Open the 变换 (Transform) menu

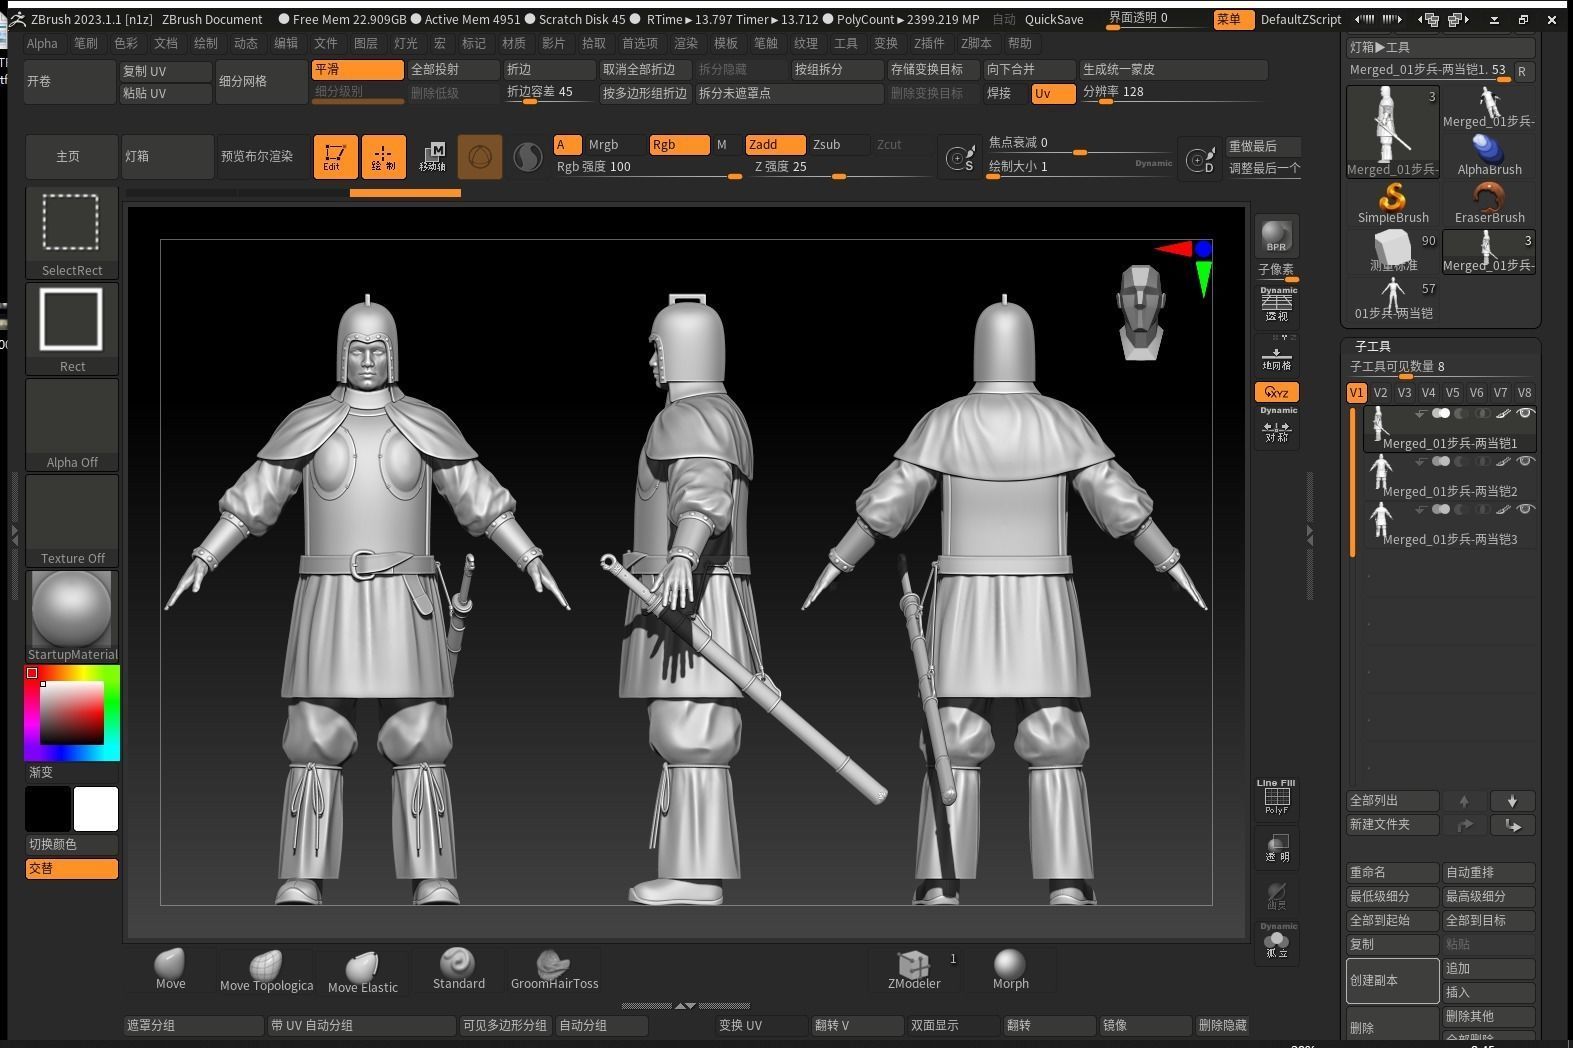[886, 43]
